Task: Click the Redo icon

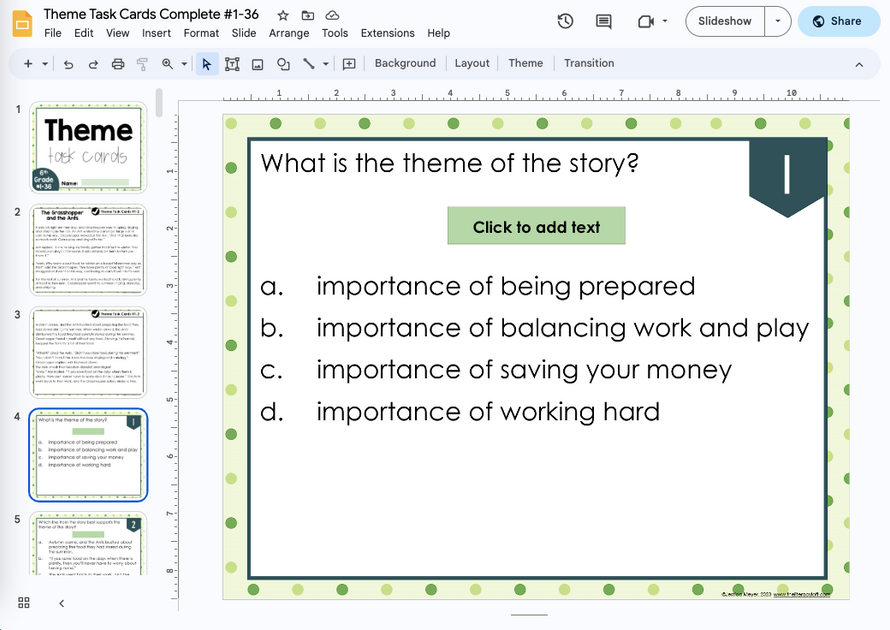Action: point(92,63)
